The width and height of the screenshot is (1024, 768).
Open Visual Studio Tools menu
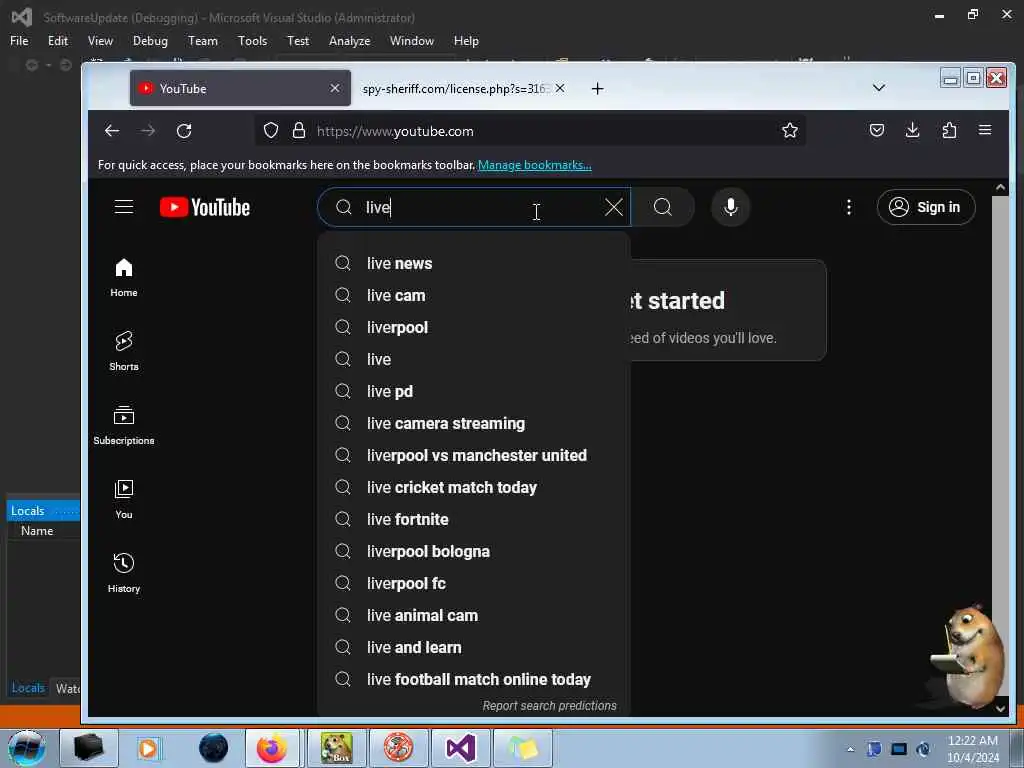252,40
